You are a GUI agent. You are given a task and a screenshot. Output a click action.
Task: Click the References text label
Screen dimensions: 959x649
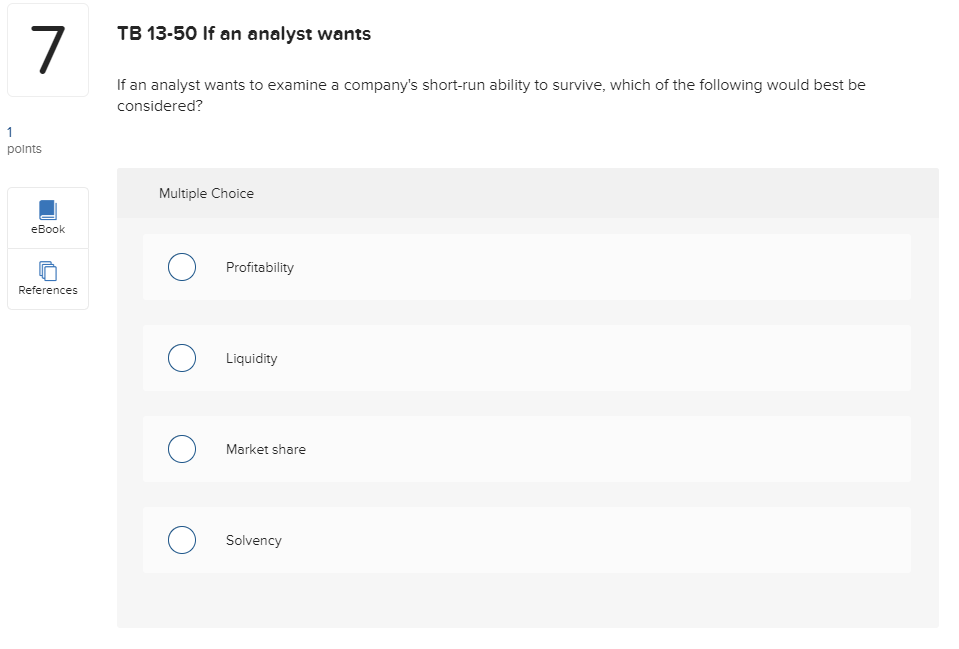coord(48,290)
